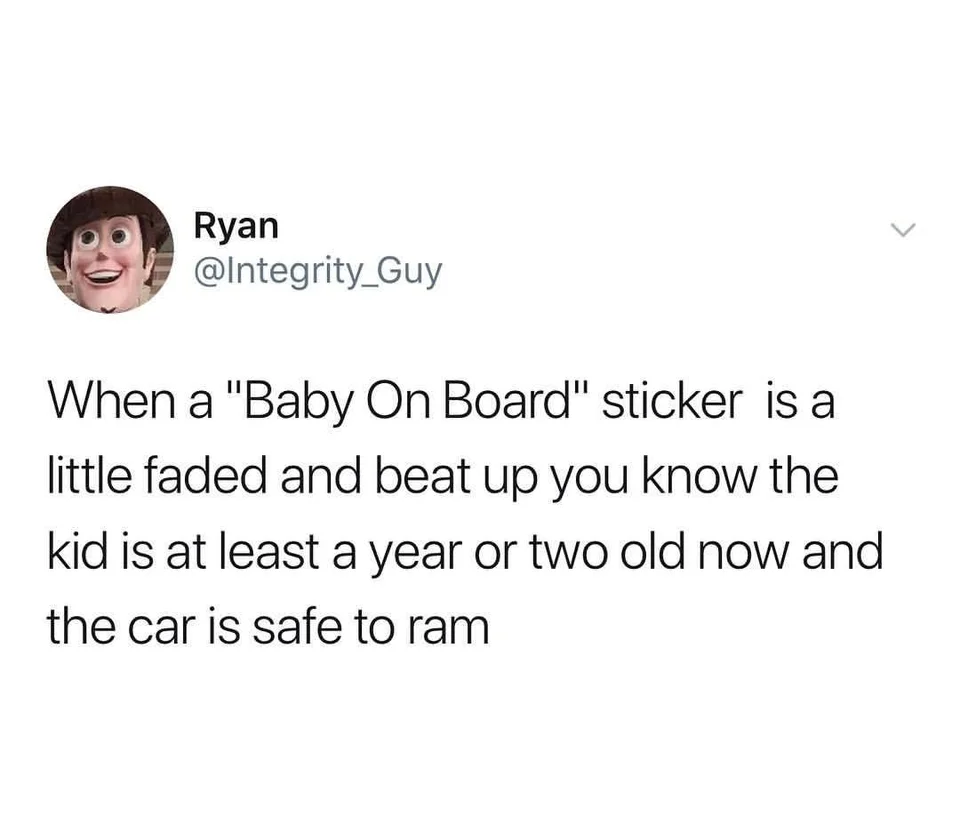Viewport: 960px width, 824px height.
Task: Click the word "kid" in the tweet
Action: tap(77, 550)
